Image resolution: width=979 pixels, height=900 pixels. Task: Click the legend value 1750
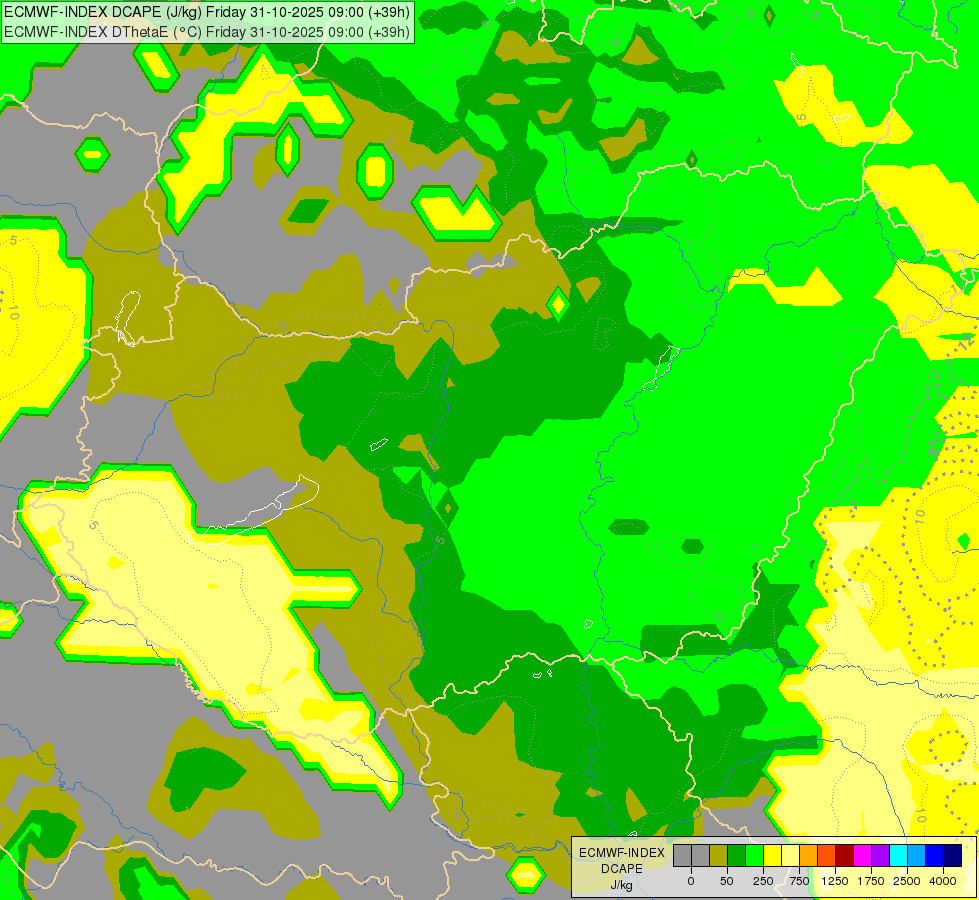point(871,881)
